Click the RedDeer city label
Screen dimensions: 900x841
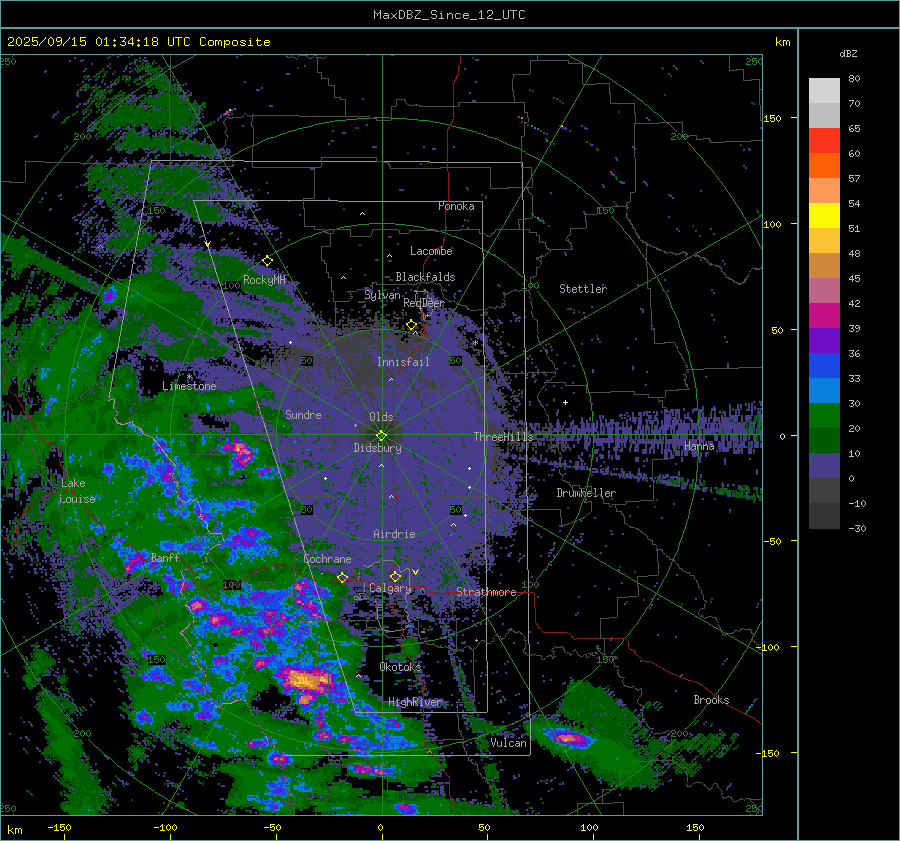(x=424, y=303)
